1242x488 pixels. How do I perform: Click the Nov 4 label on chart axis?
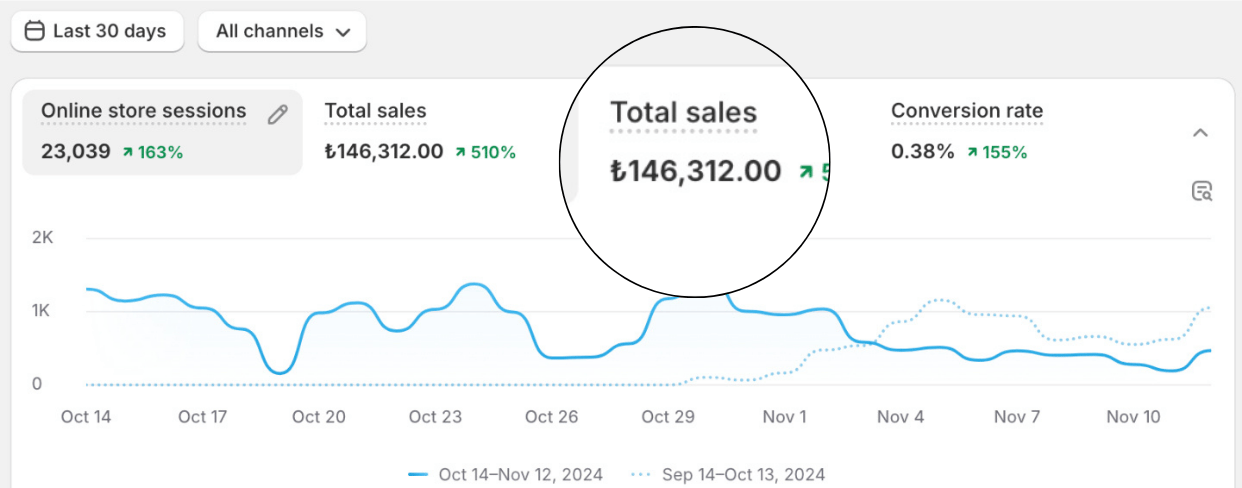[x=901, y=417]
